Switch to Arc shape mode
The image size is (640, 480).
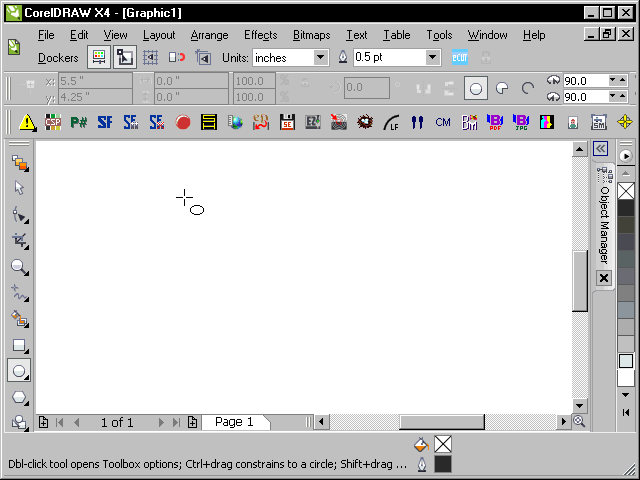coord(528,89)
